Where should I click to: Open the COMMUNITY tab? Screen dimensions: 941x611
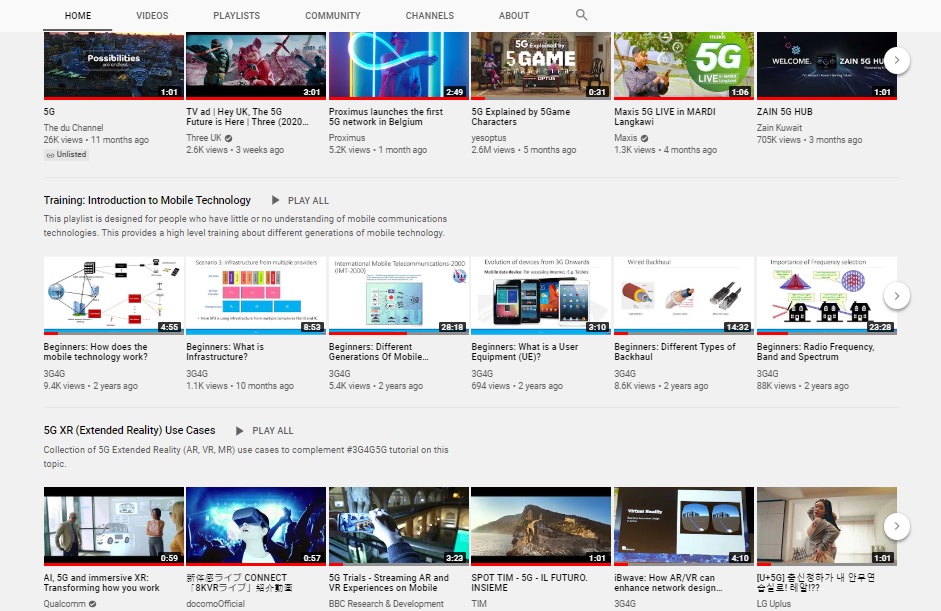(332, 16)
